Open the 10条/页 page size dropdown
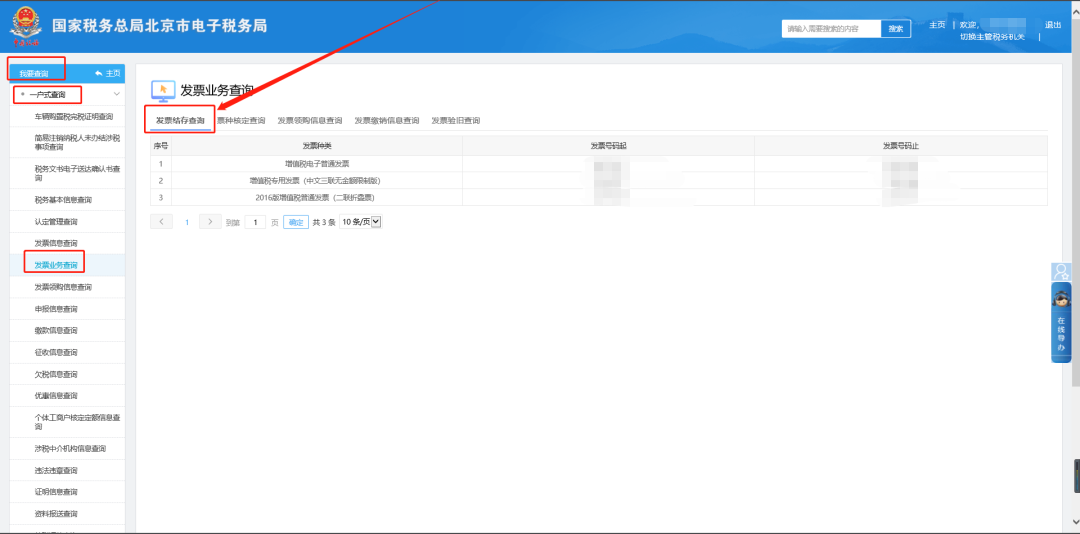This screenshot has width=1080, height=534. (x=361, y=222)
